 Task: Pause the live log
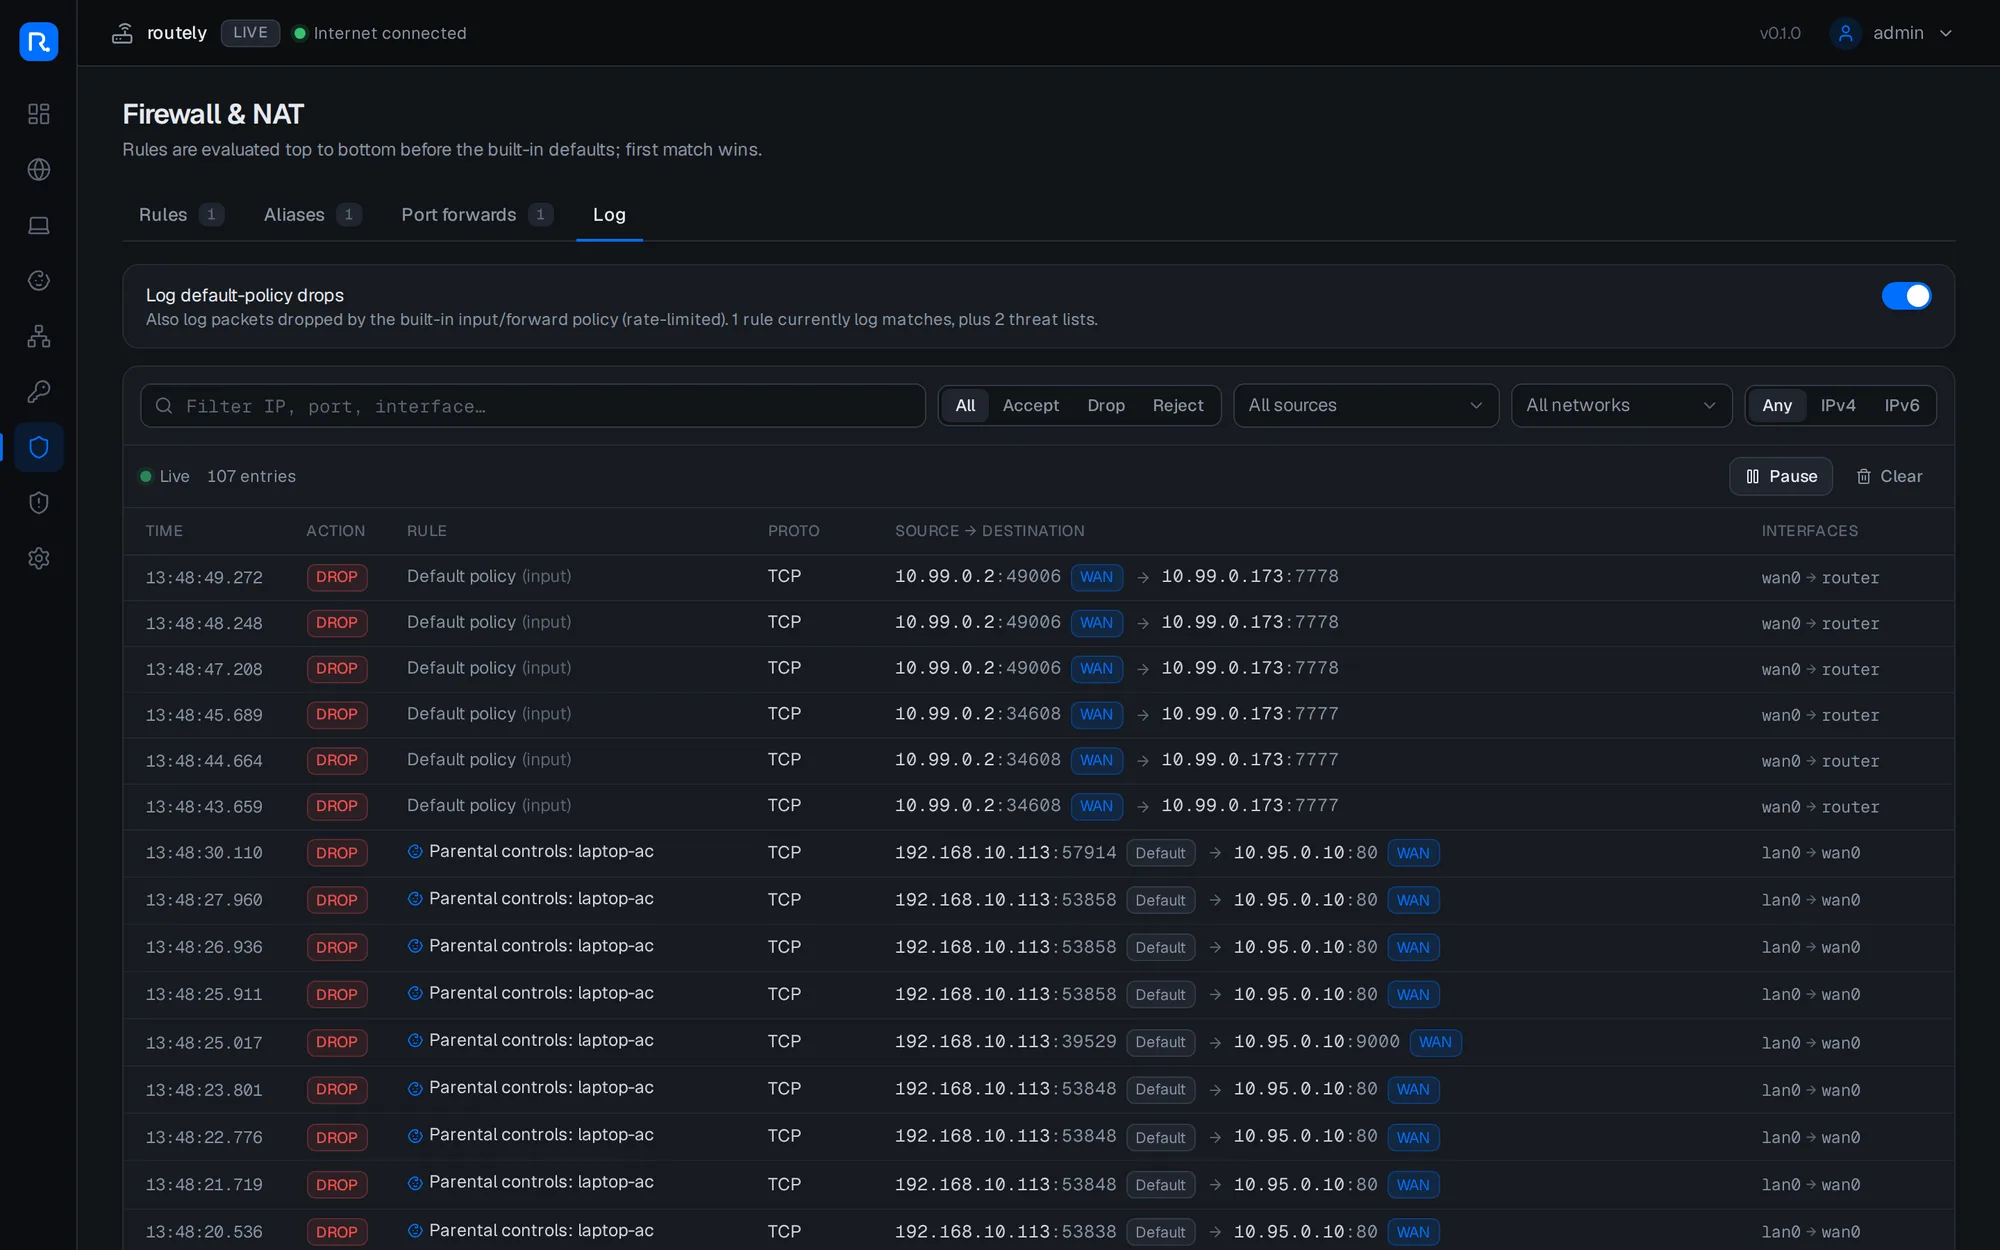click(1780, 477)
